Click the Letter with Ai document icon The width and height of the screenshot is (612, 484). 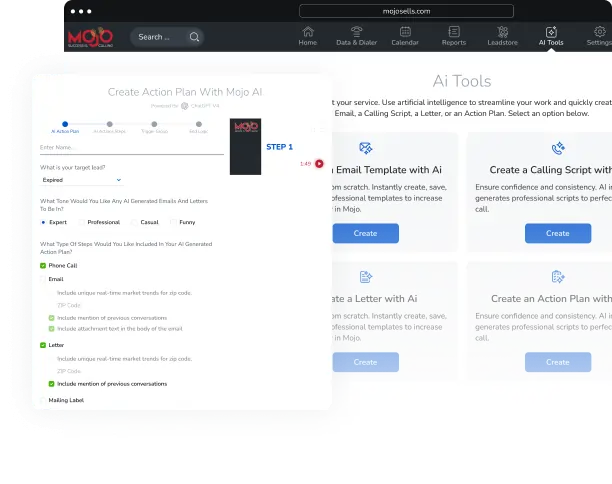[x=366, y=277]
